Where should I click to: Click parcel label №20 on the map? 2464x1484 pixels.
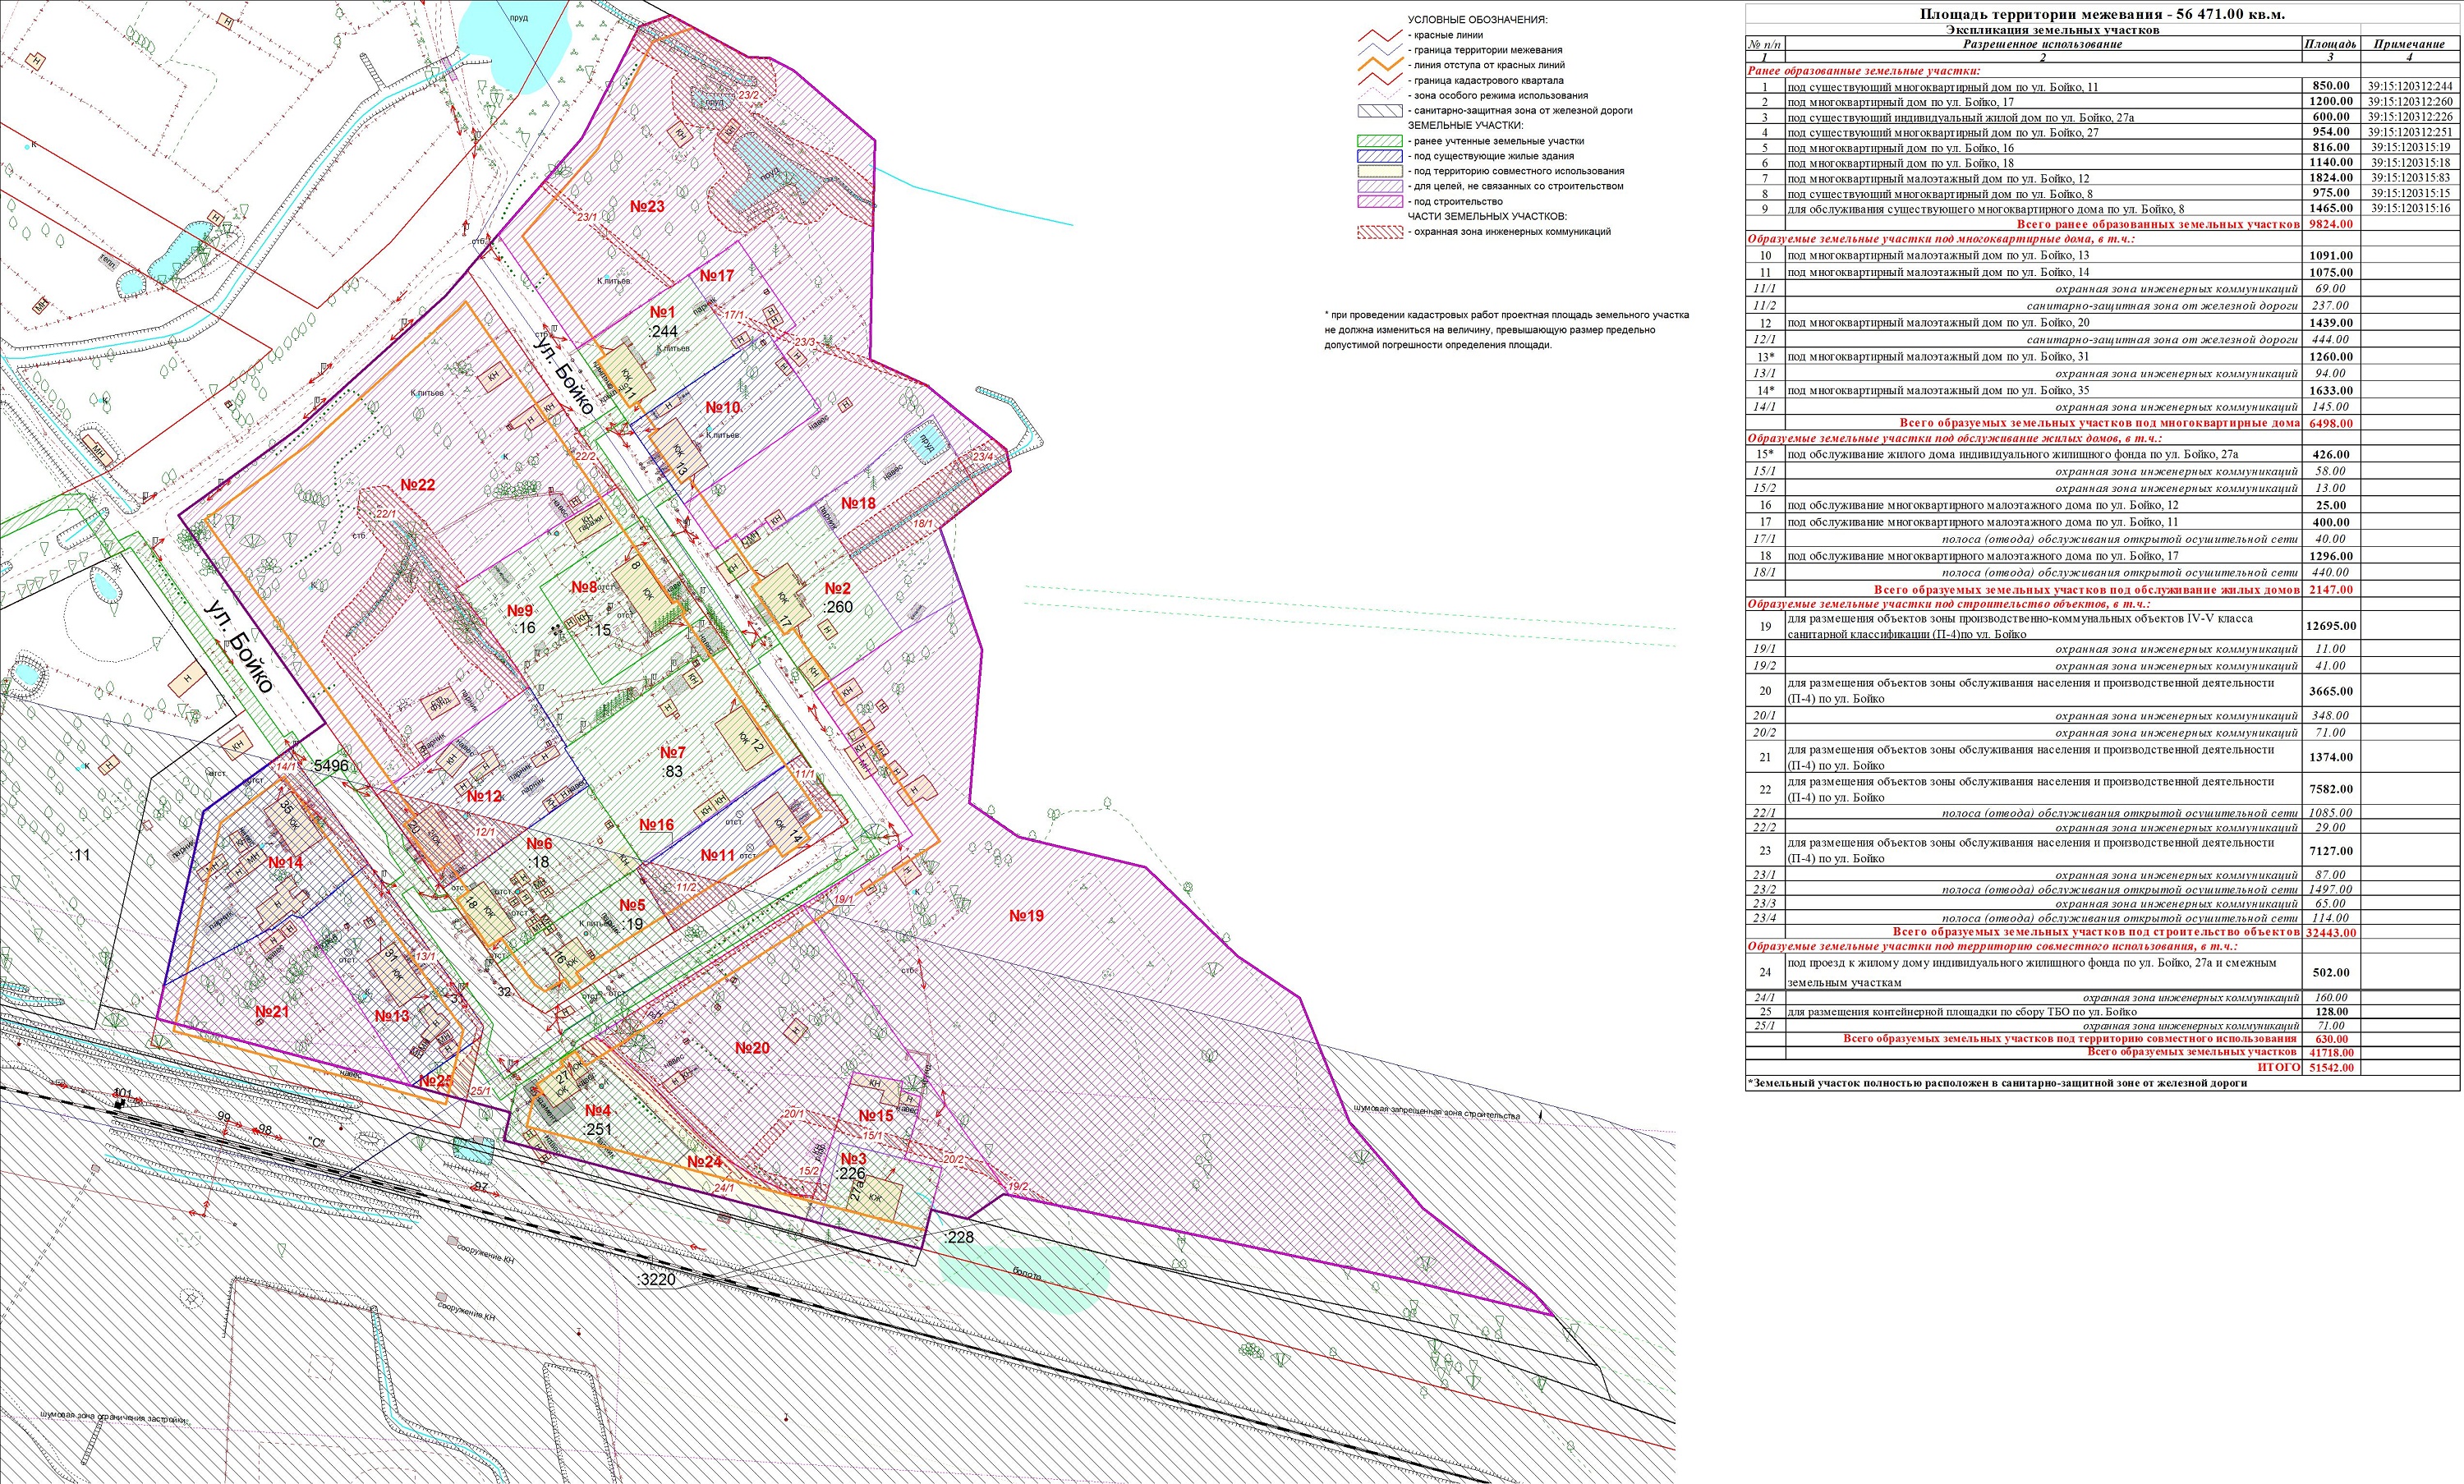752,1048
